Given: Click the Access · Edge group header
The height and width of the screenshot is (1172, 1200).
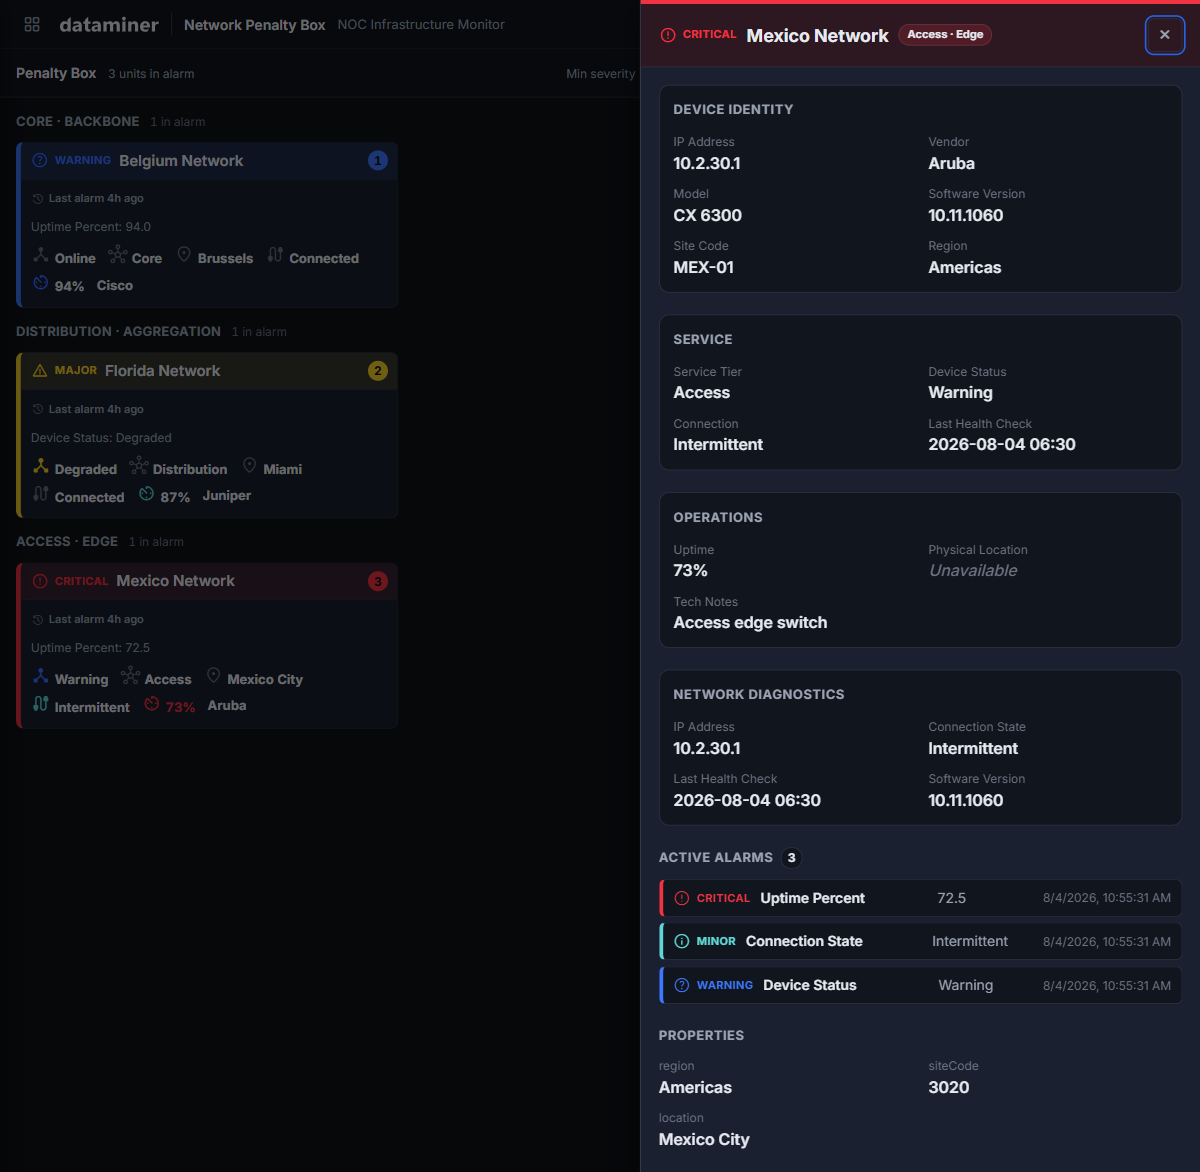Looking at the screenshot, I should click(x=67, y=541).
